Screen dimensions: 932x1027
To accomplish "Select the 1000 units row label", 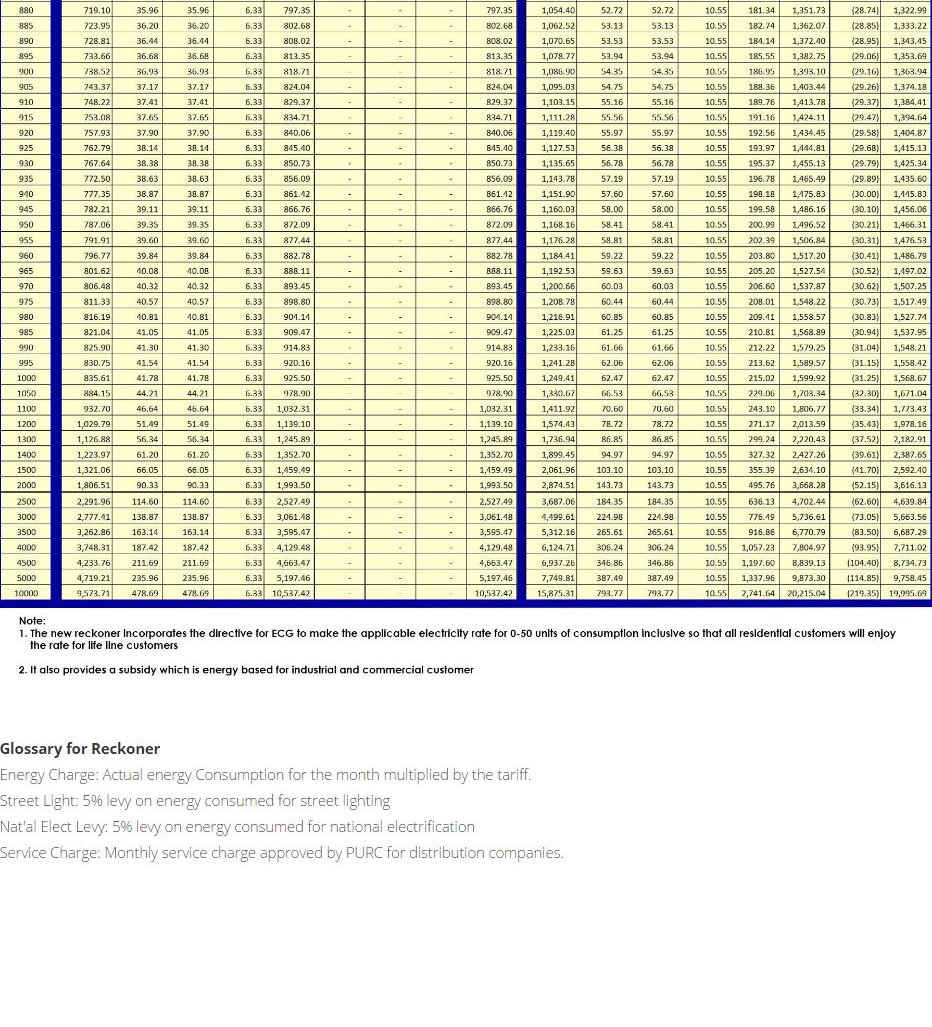I will click(27, 379).
